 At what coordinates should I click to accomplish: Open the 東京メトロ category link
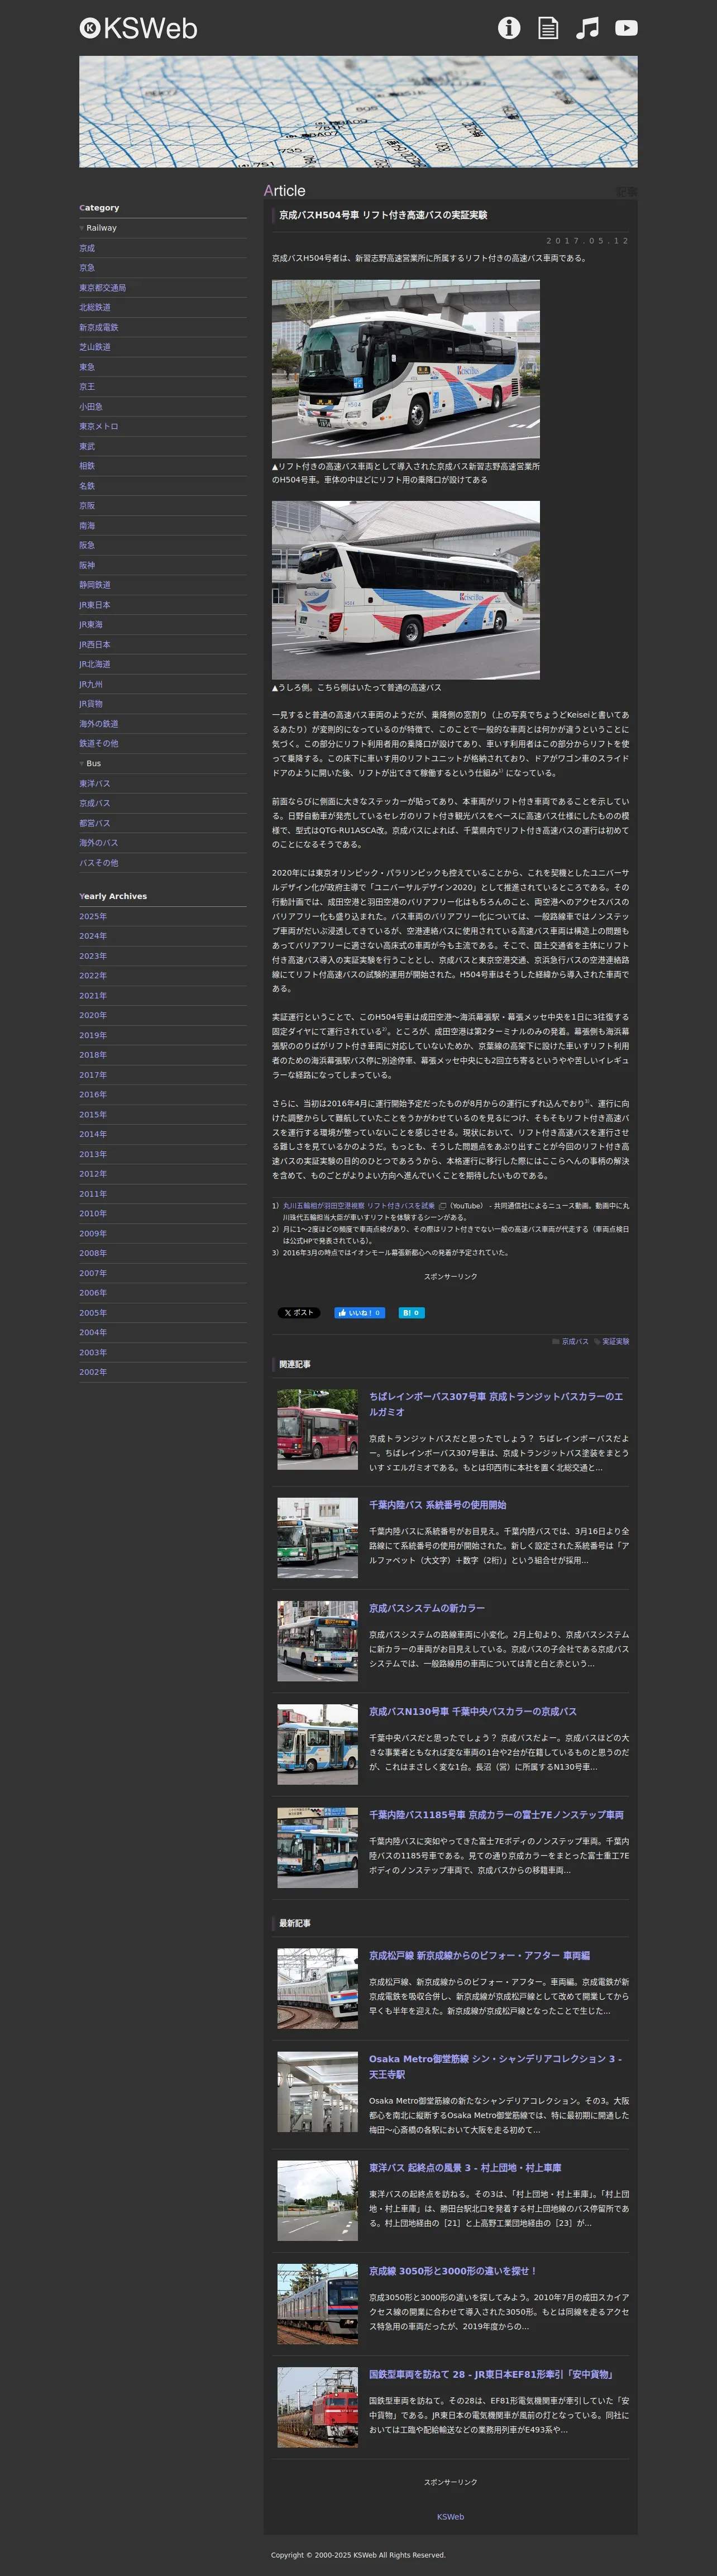point(99,427)
